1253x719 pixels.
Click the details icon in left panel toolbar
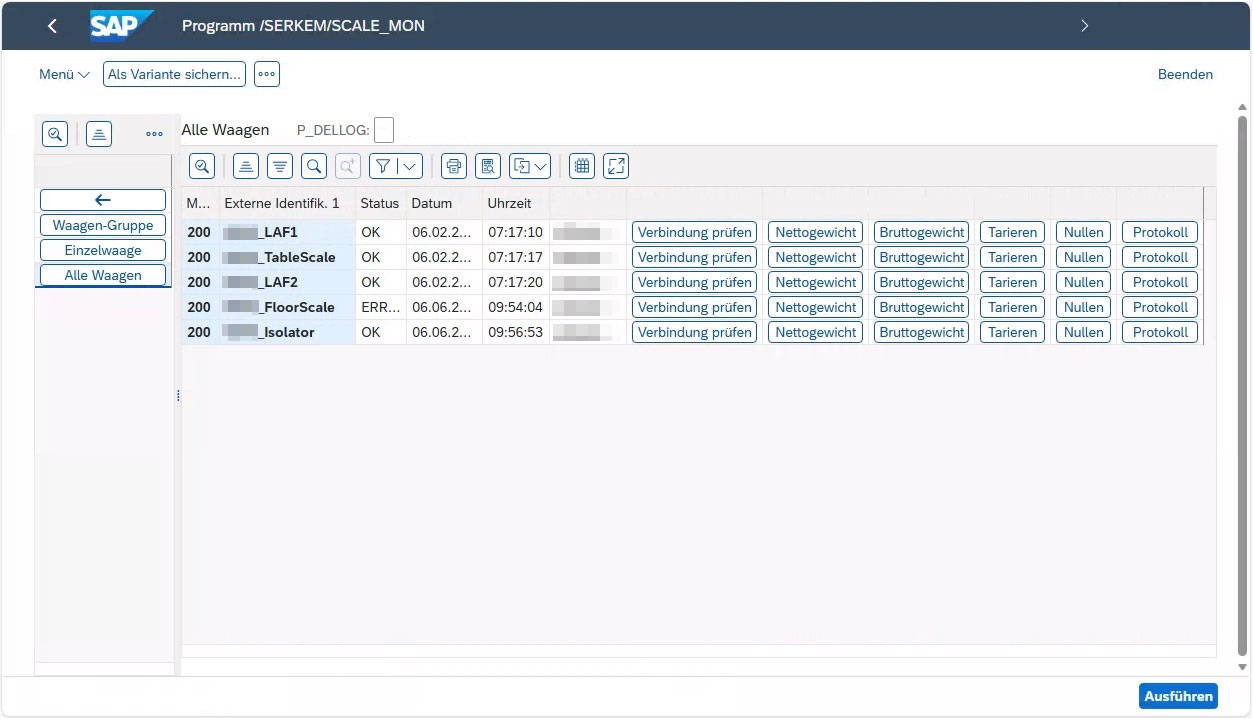54,133
